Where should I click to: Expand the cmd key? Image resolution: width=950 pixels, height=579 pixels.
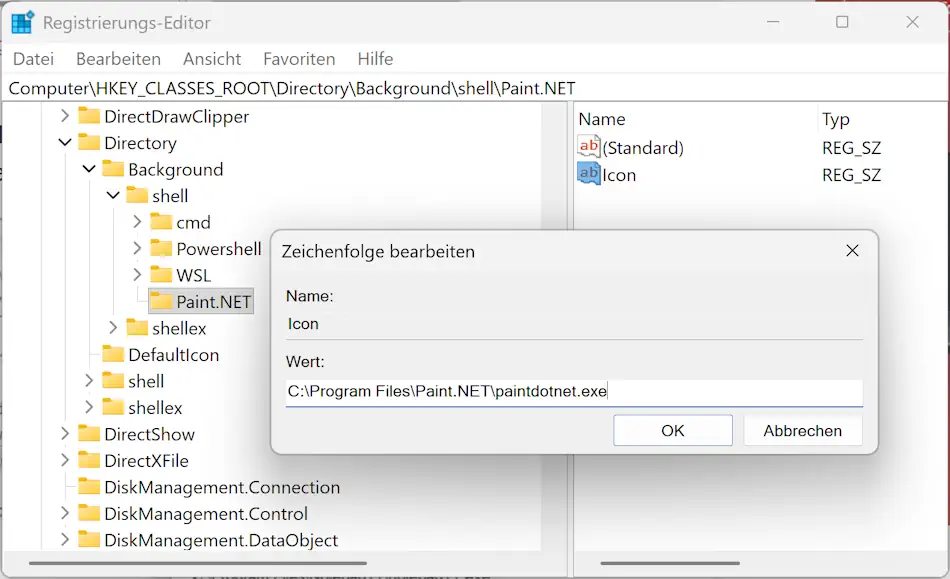point(137,222)
